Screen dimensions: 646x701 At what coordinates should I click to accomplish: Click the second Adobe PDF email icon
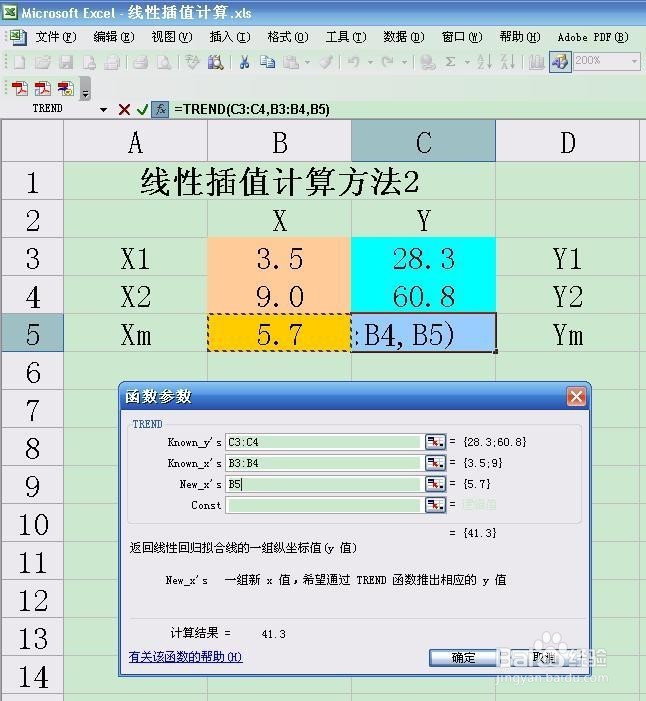pos(43,89)
